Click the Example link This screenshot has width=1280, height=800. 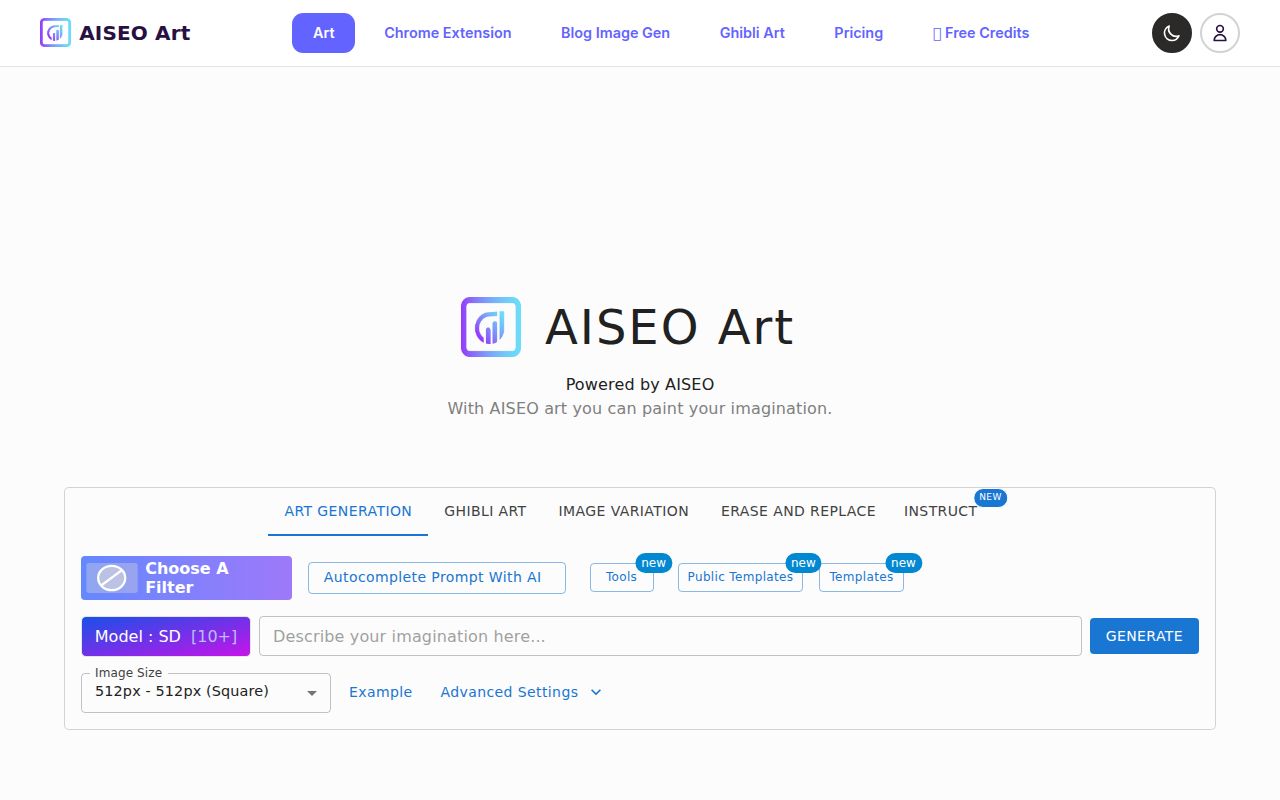(x=380, y=692)
